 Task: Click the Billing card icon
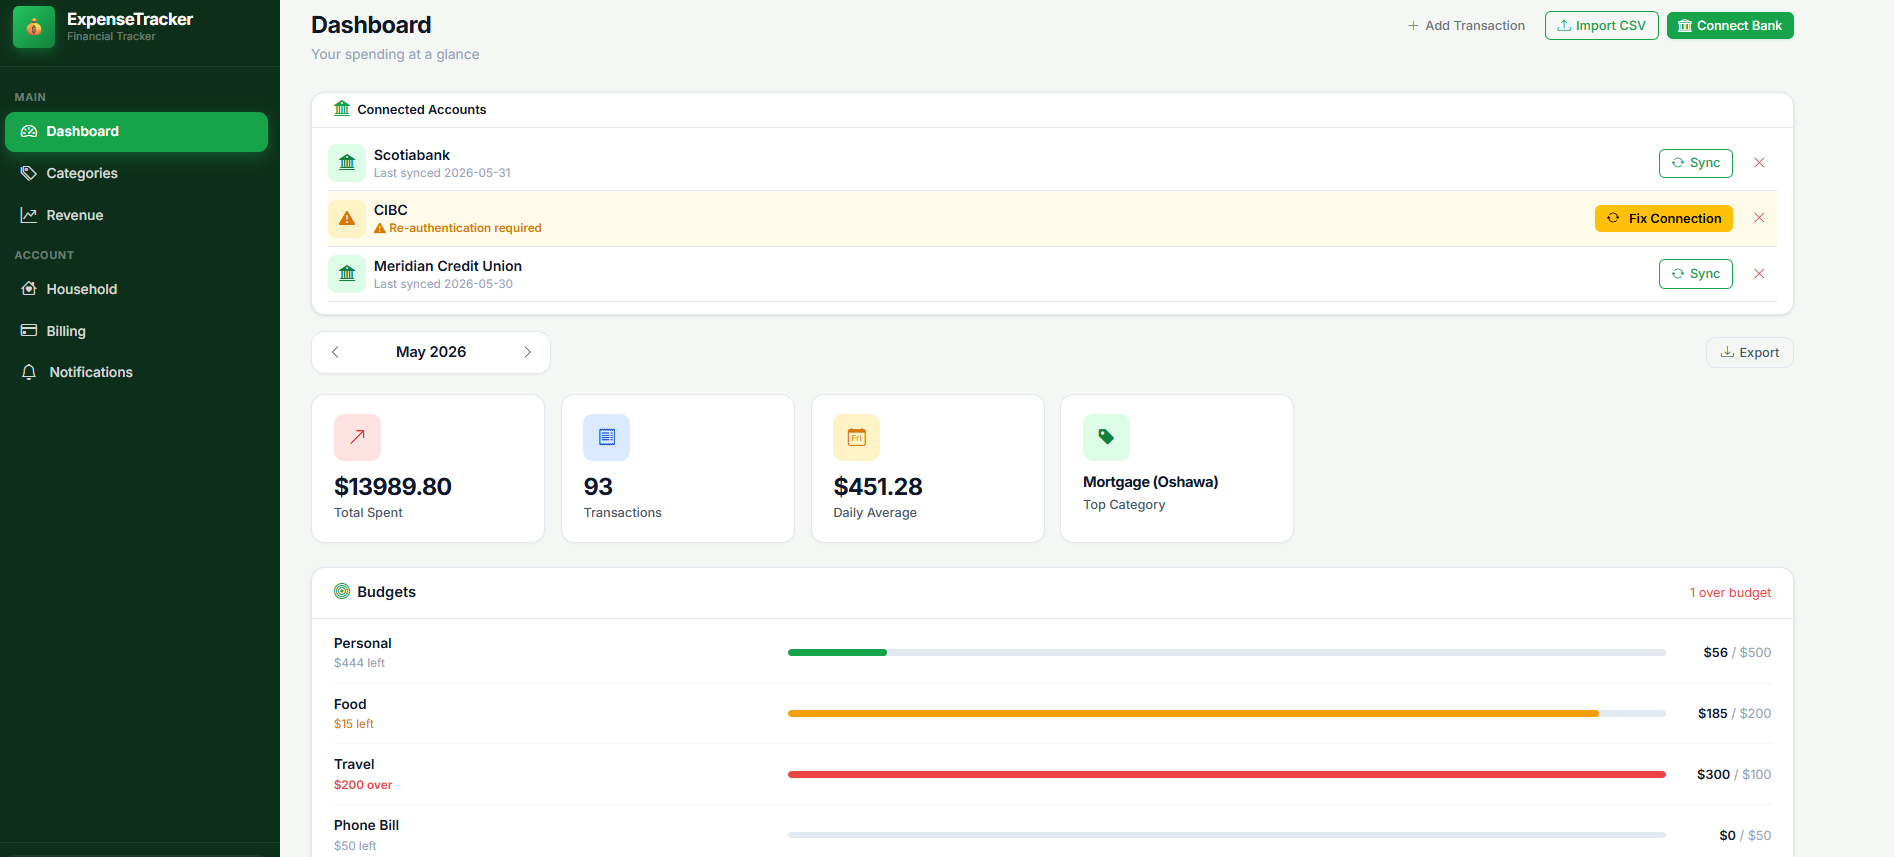coord(29,330)
